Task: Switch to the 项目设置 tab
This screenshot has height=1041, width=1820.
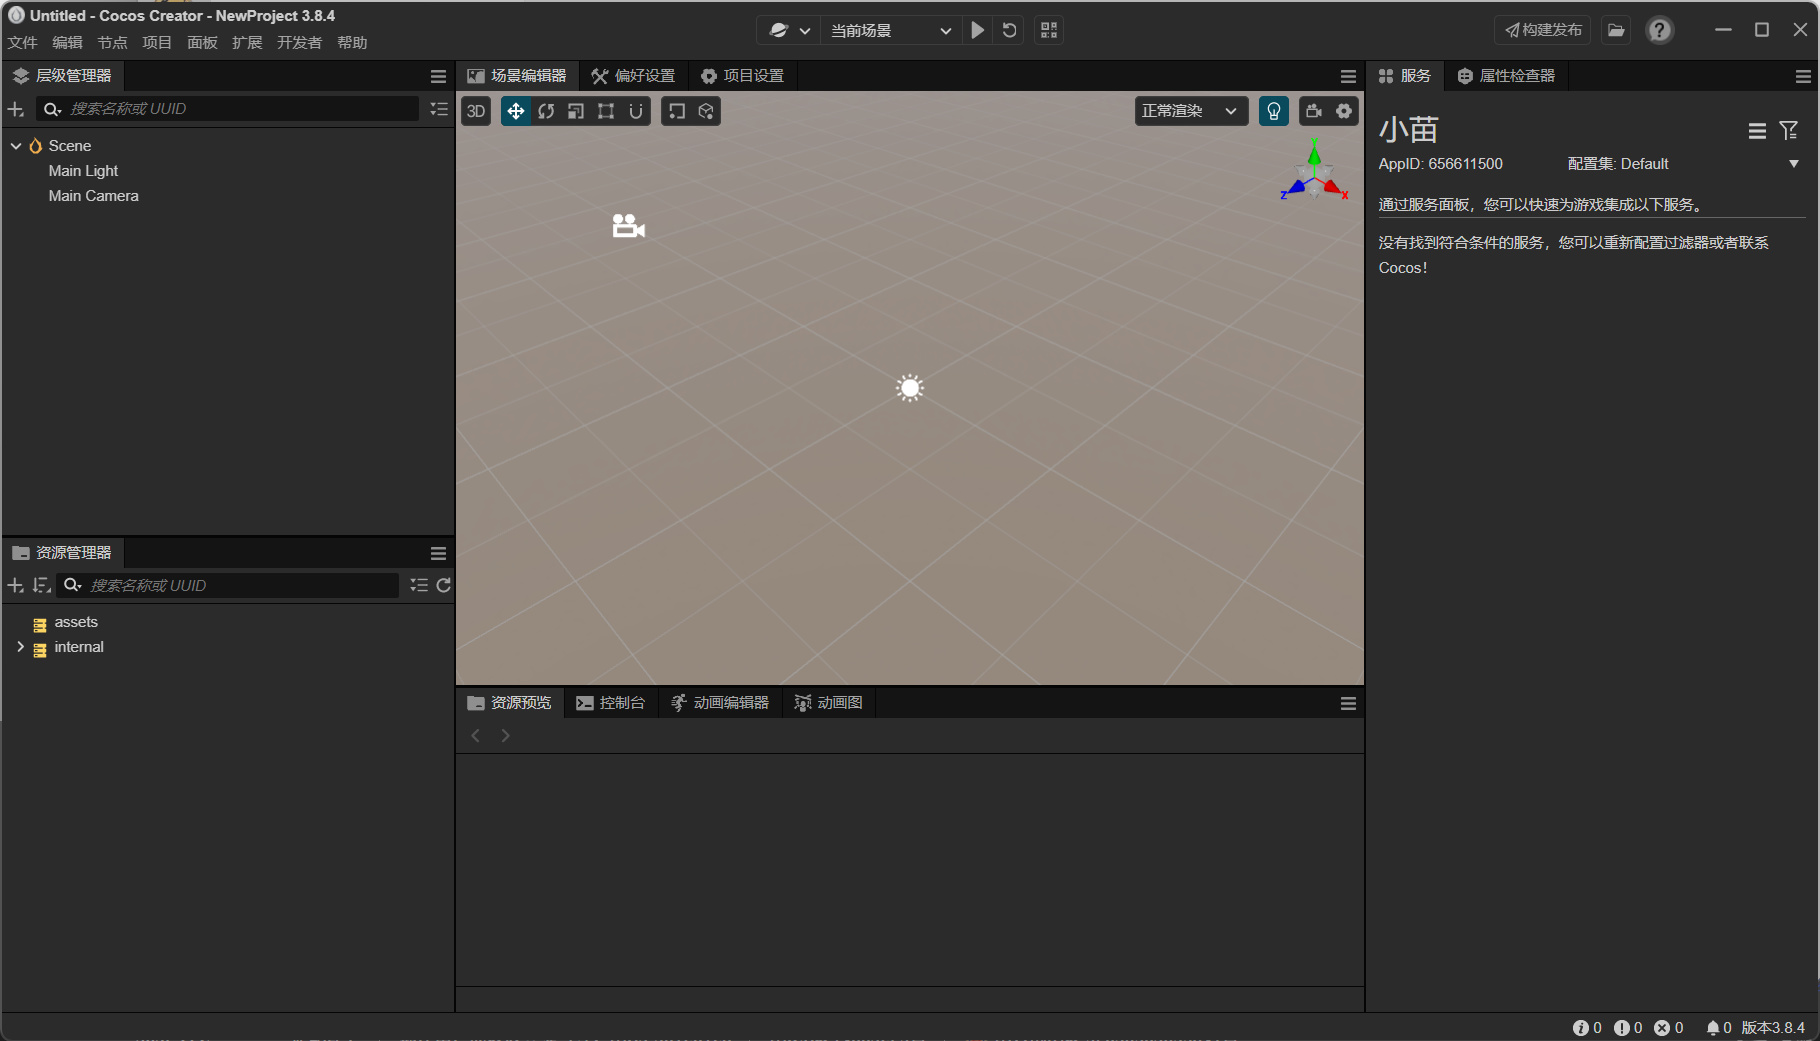Action: 742,76
